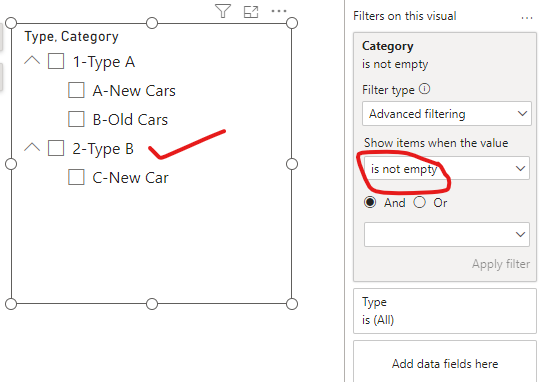Viewport: 544px width, 382px height.
Task: Select the A-New Cars item label
Action: (134, 91)
